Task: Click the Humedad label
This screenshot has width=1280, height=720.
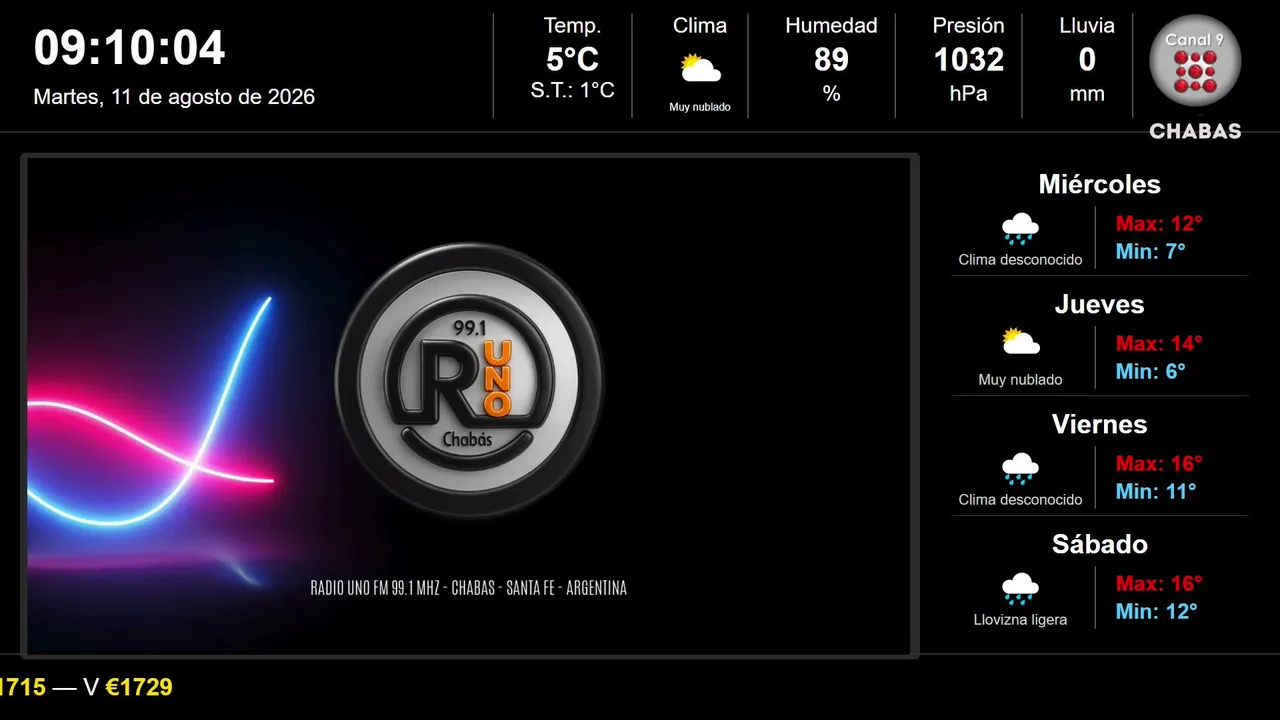Action: coord(831,26)
